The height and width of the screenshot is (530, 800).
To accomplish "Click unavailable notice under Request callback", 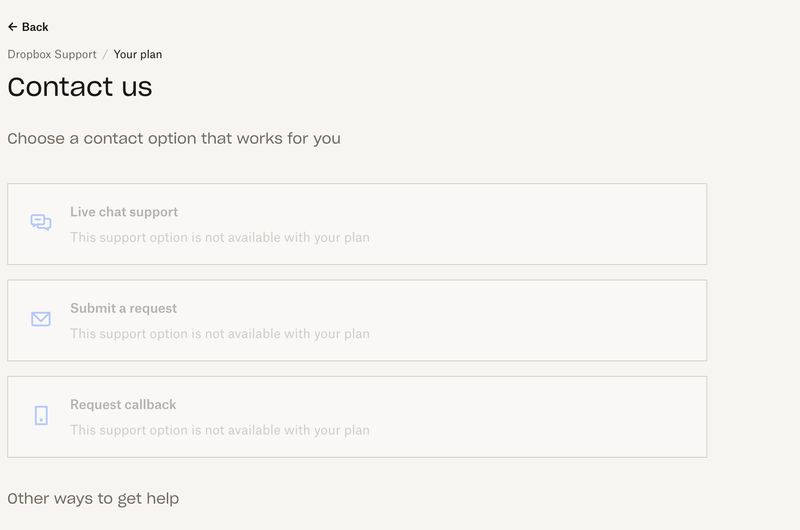I will tap(220, 430).
